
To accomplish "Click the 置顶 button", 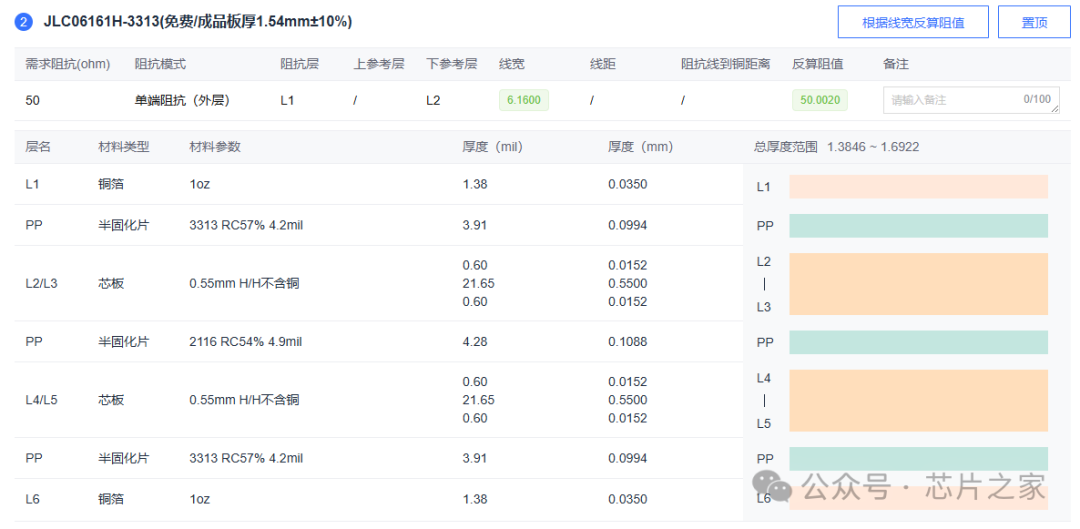I will (1035, 22).
